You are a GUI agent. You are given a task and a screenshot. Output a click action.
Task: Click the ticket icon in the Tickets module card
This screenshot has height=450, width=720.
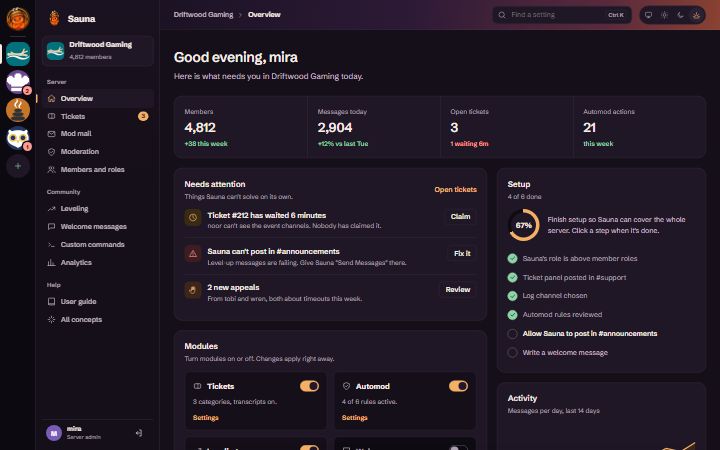197,386
